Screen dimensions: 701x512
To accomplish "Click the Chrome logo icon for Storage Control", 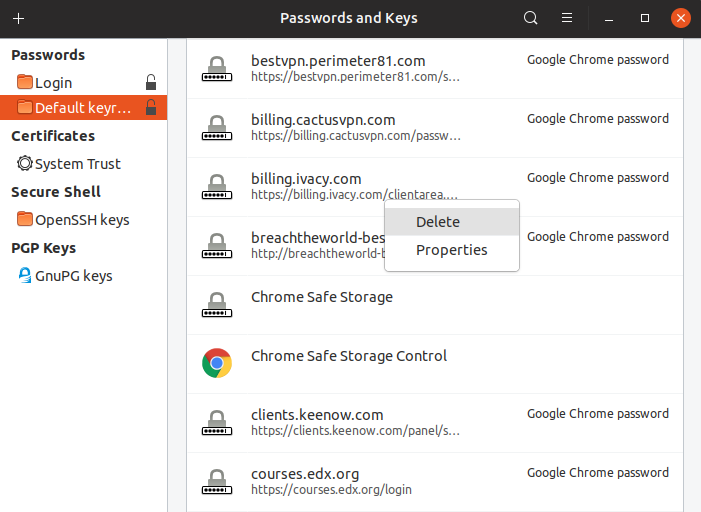I will pyautogui.click(x=217, y=363).
